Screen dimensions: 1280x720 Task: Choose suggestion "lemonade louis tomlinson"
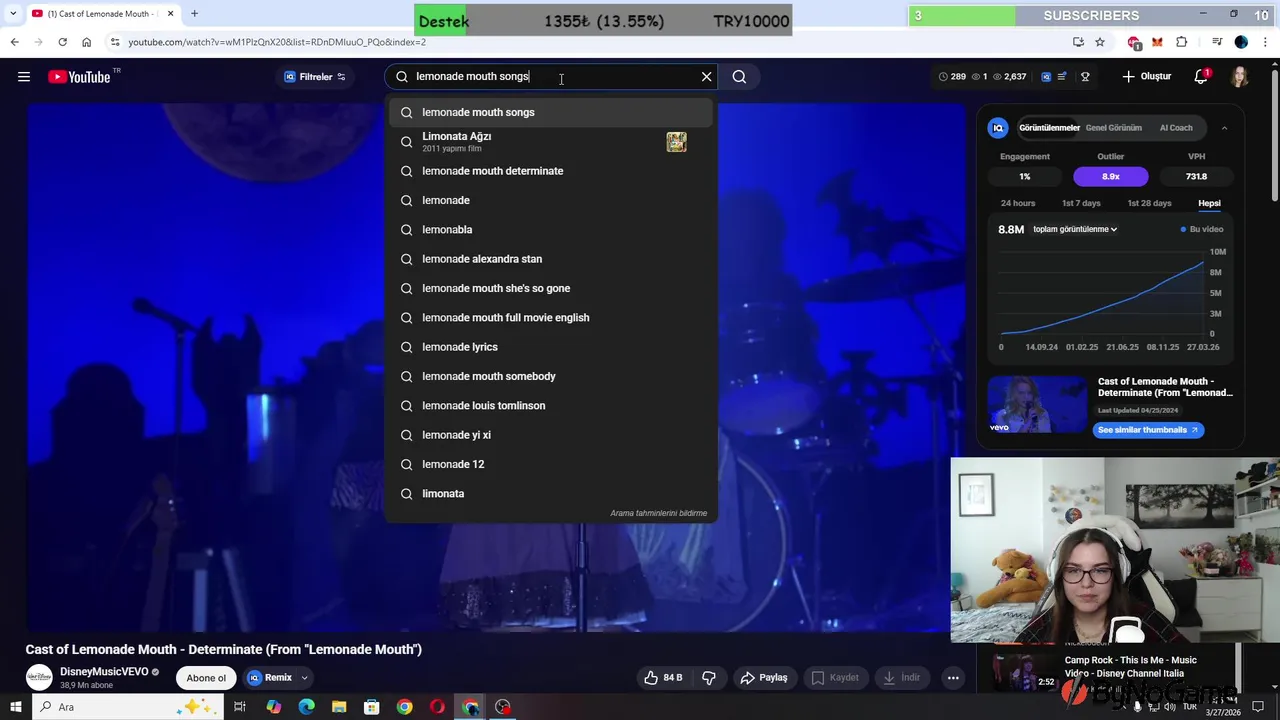coord(551,406)
